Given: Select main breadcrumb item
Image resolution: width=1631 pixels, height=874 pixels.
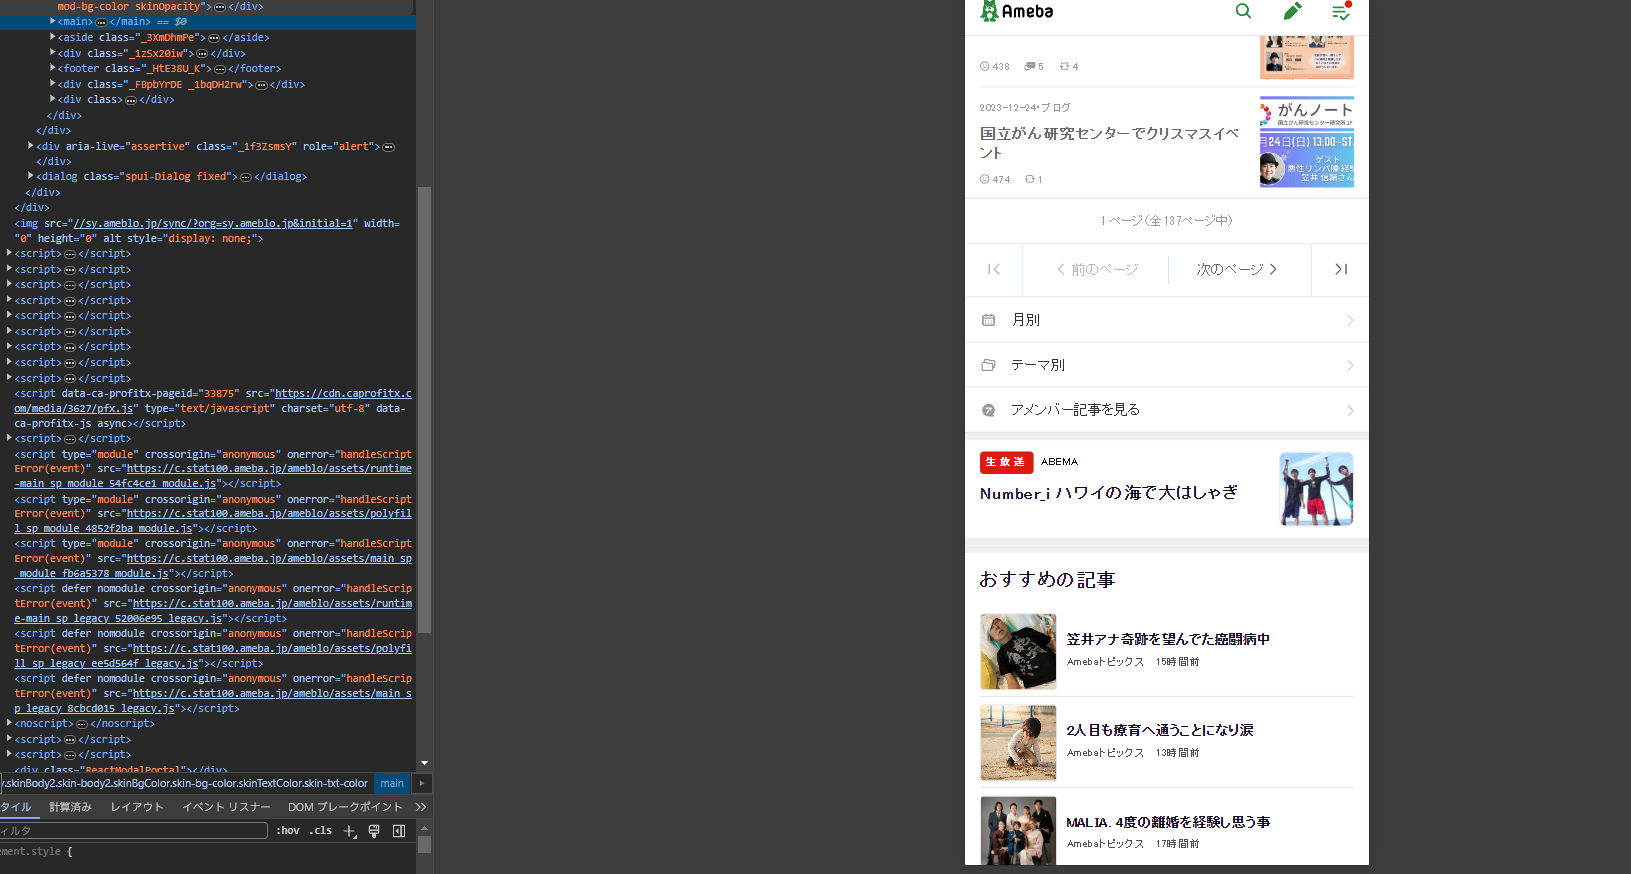Looking at the screenshot, I should (x=392, y=784).
